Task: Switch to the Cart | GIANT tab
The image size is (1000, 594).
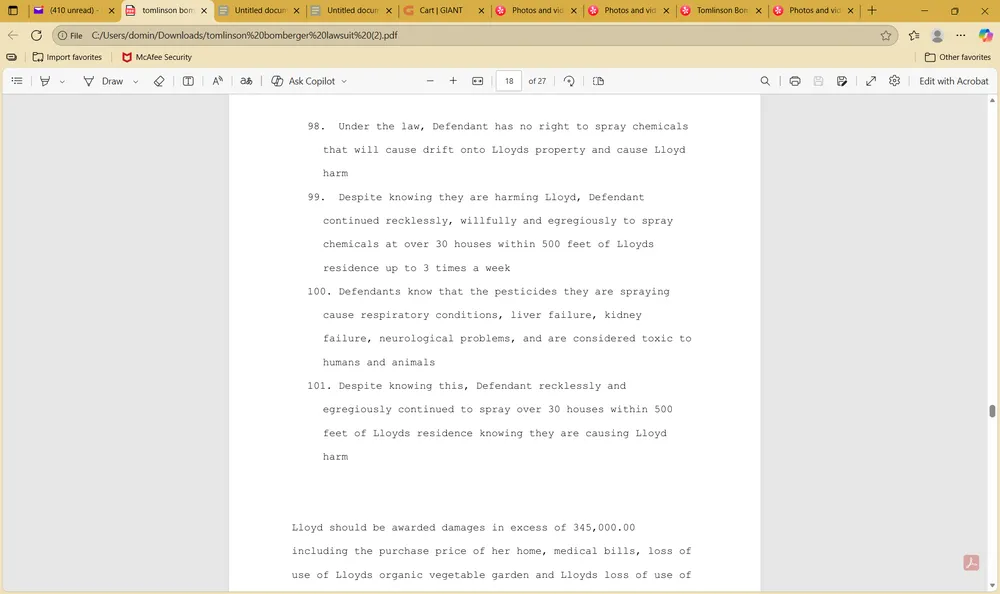Action: [439, 10]
